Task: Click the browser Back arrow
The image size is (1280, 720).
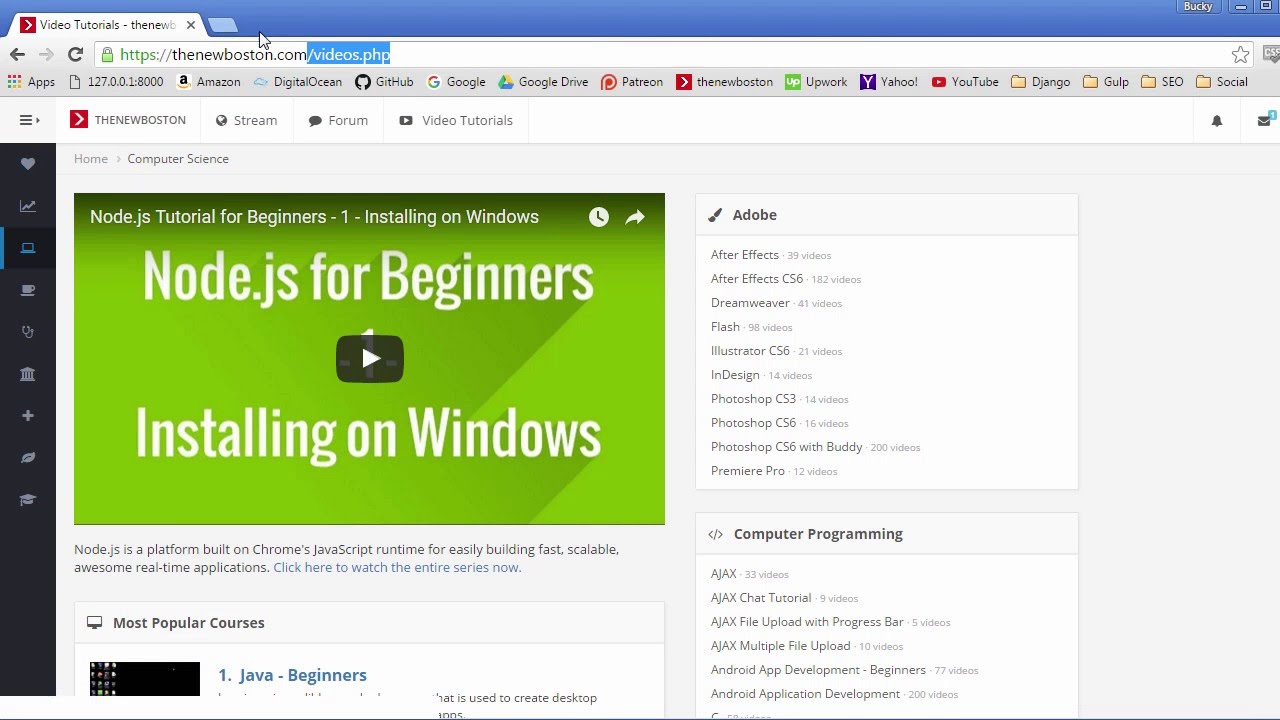Action: coord(17,55)
